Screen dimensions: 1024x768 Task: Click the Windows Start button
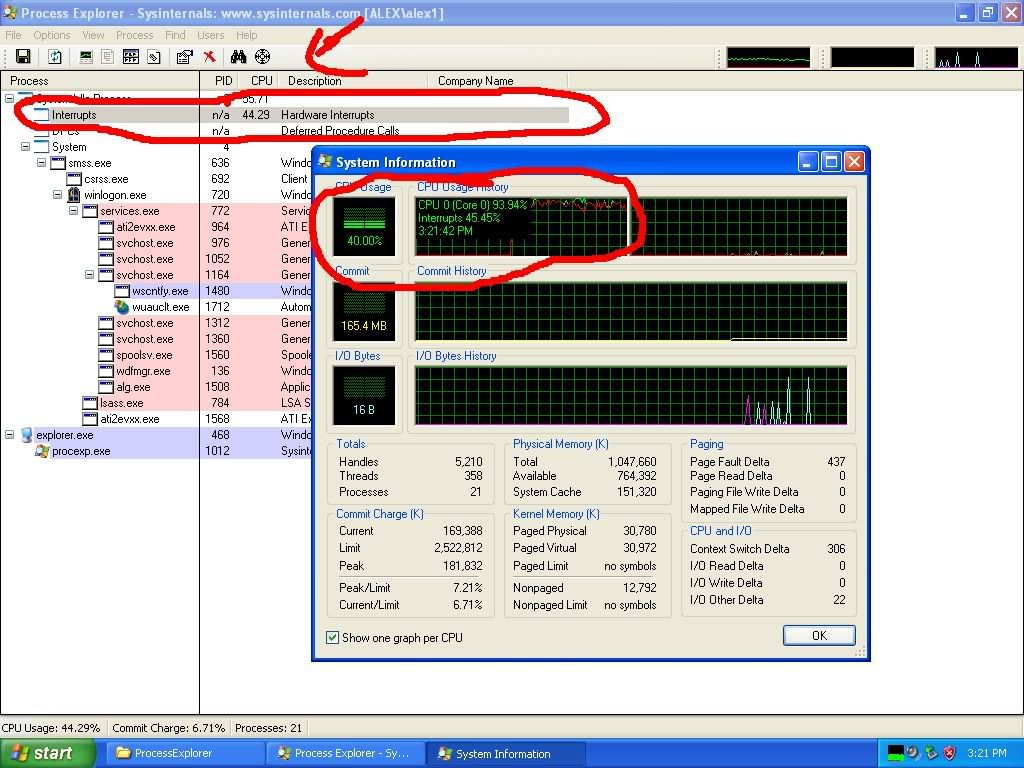coord(47,753)
